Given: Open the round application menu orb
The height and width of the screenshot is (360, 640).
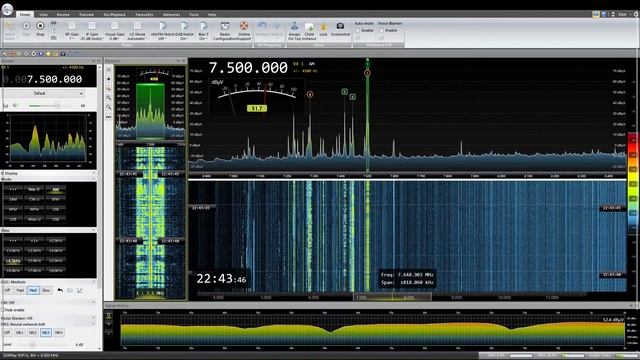Looking at the screenshot, I should tap(7, 9).
